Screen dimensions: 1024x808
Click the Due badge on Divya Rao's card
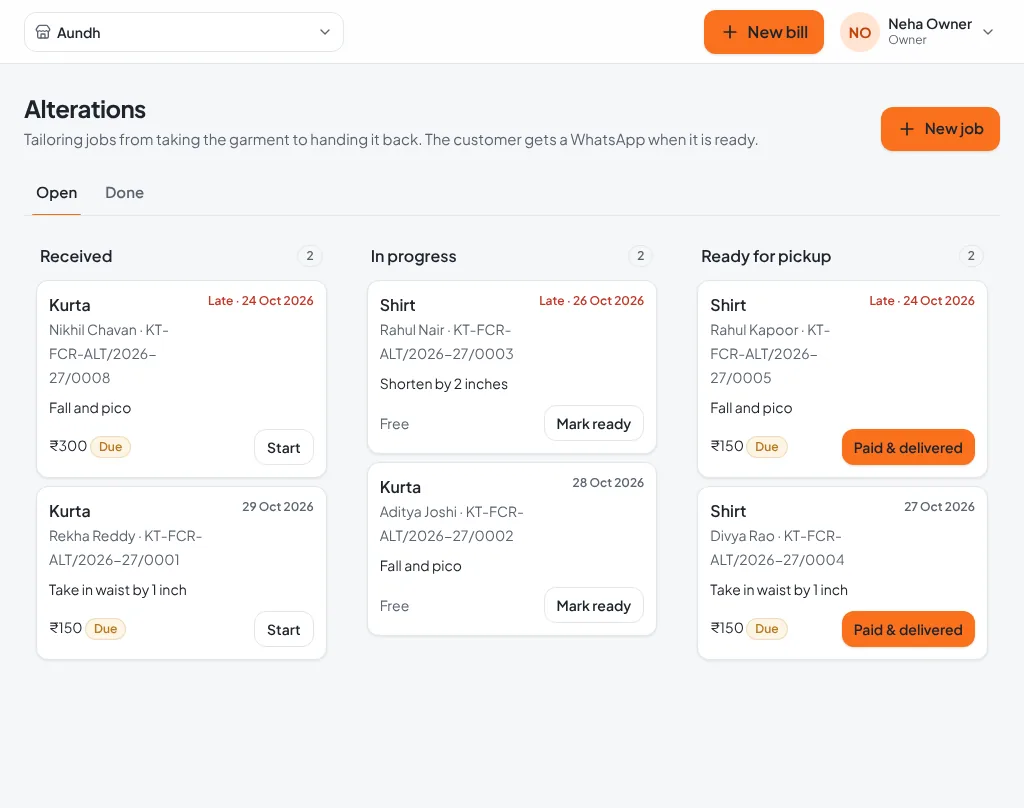coord(767,629)
